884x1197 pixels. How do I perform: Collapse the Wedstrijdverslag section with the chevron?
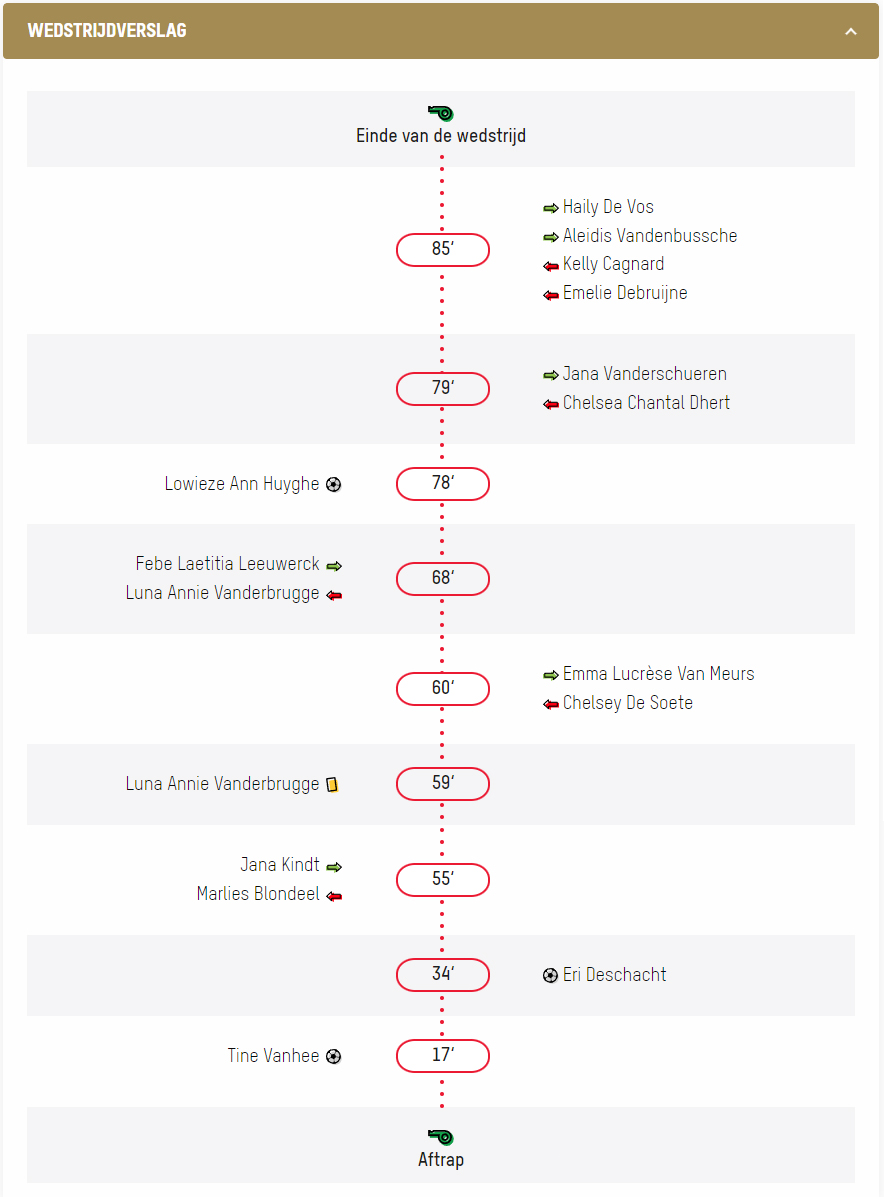[x=850, y=31]
